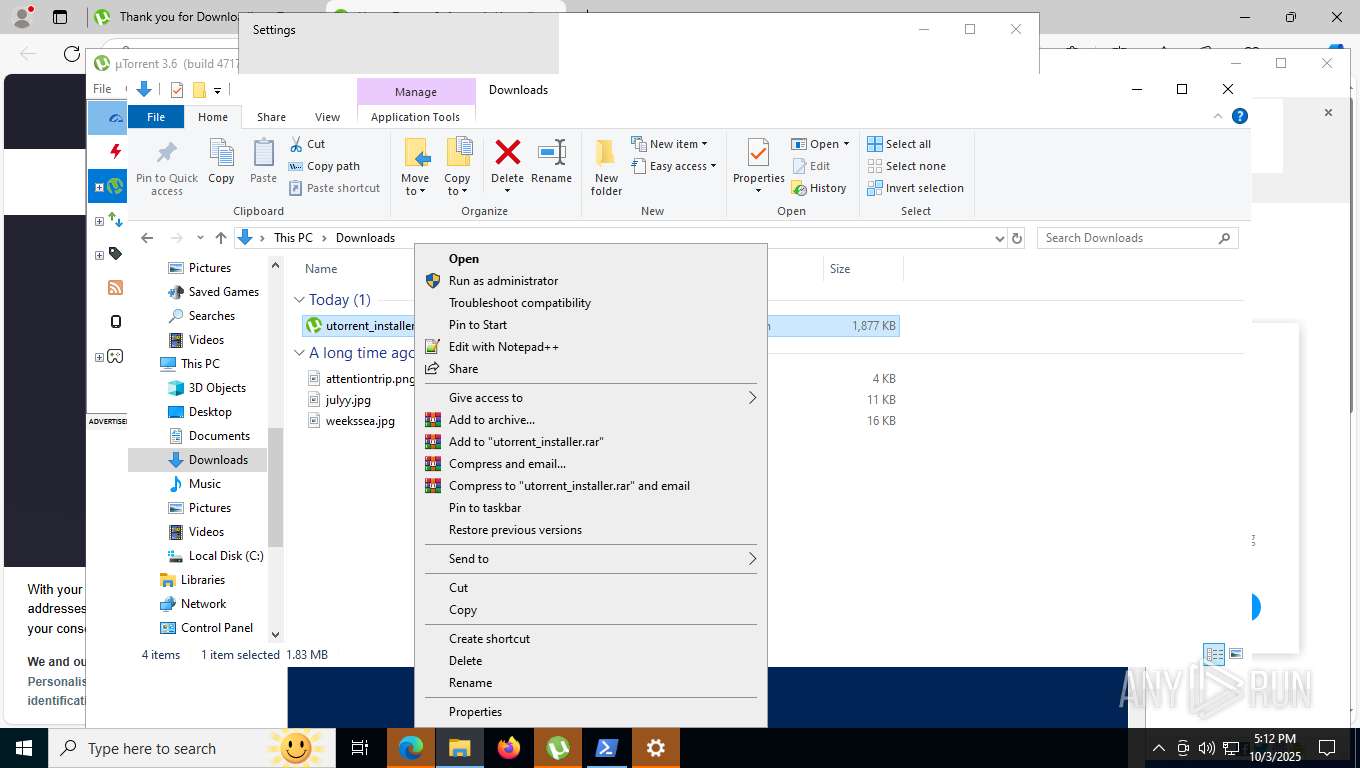
Task: Open uTorrent from taskbar
Action: click(558, 748)
